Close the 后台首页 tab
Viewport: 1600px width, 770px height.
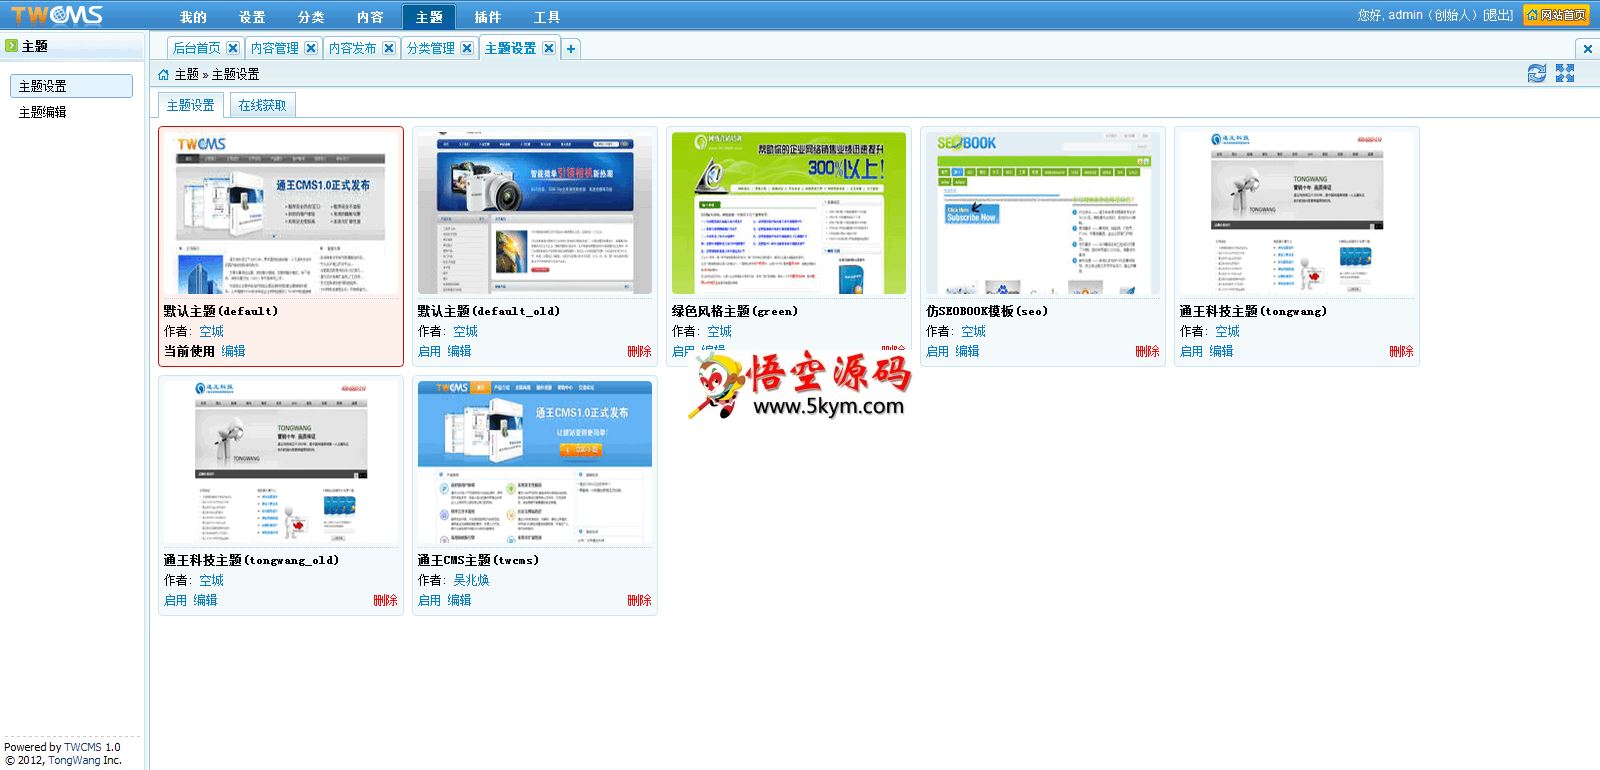click(233, 48)
